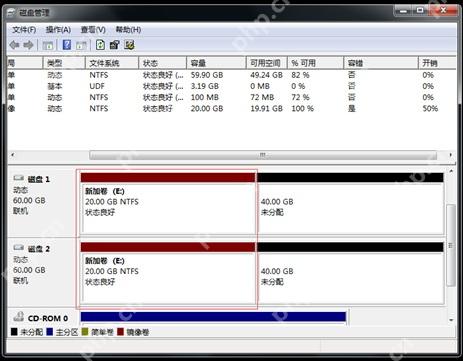The height and width of the screenshot is (361, 463).
Task: Sort by the 状态 column header
Action: (x=162, y=63)
